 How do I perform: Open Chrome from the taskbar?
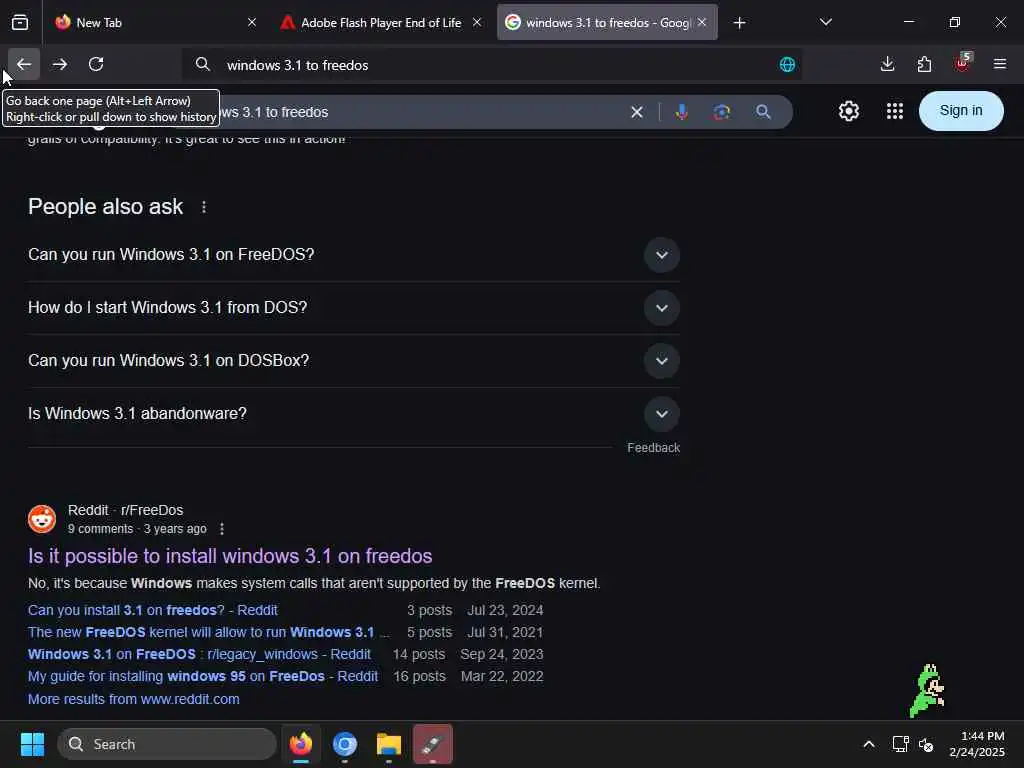[345, 744]
